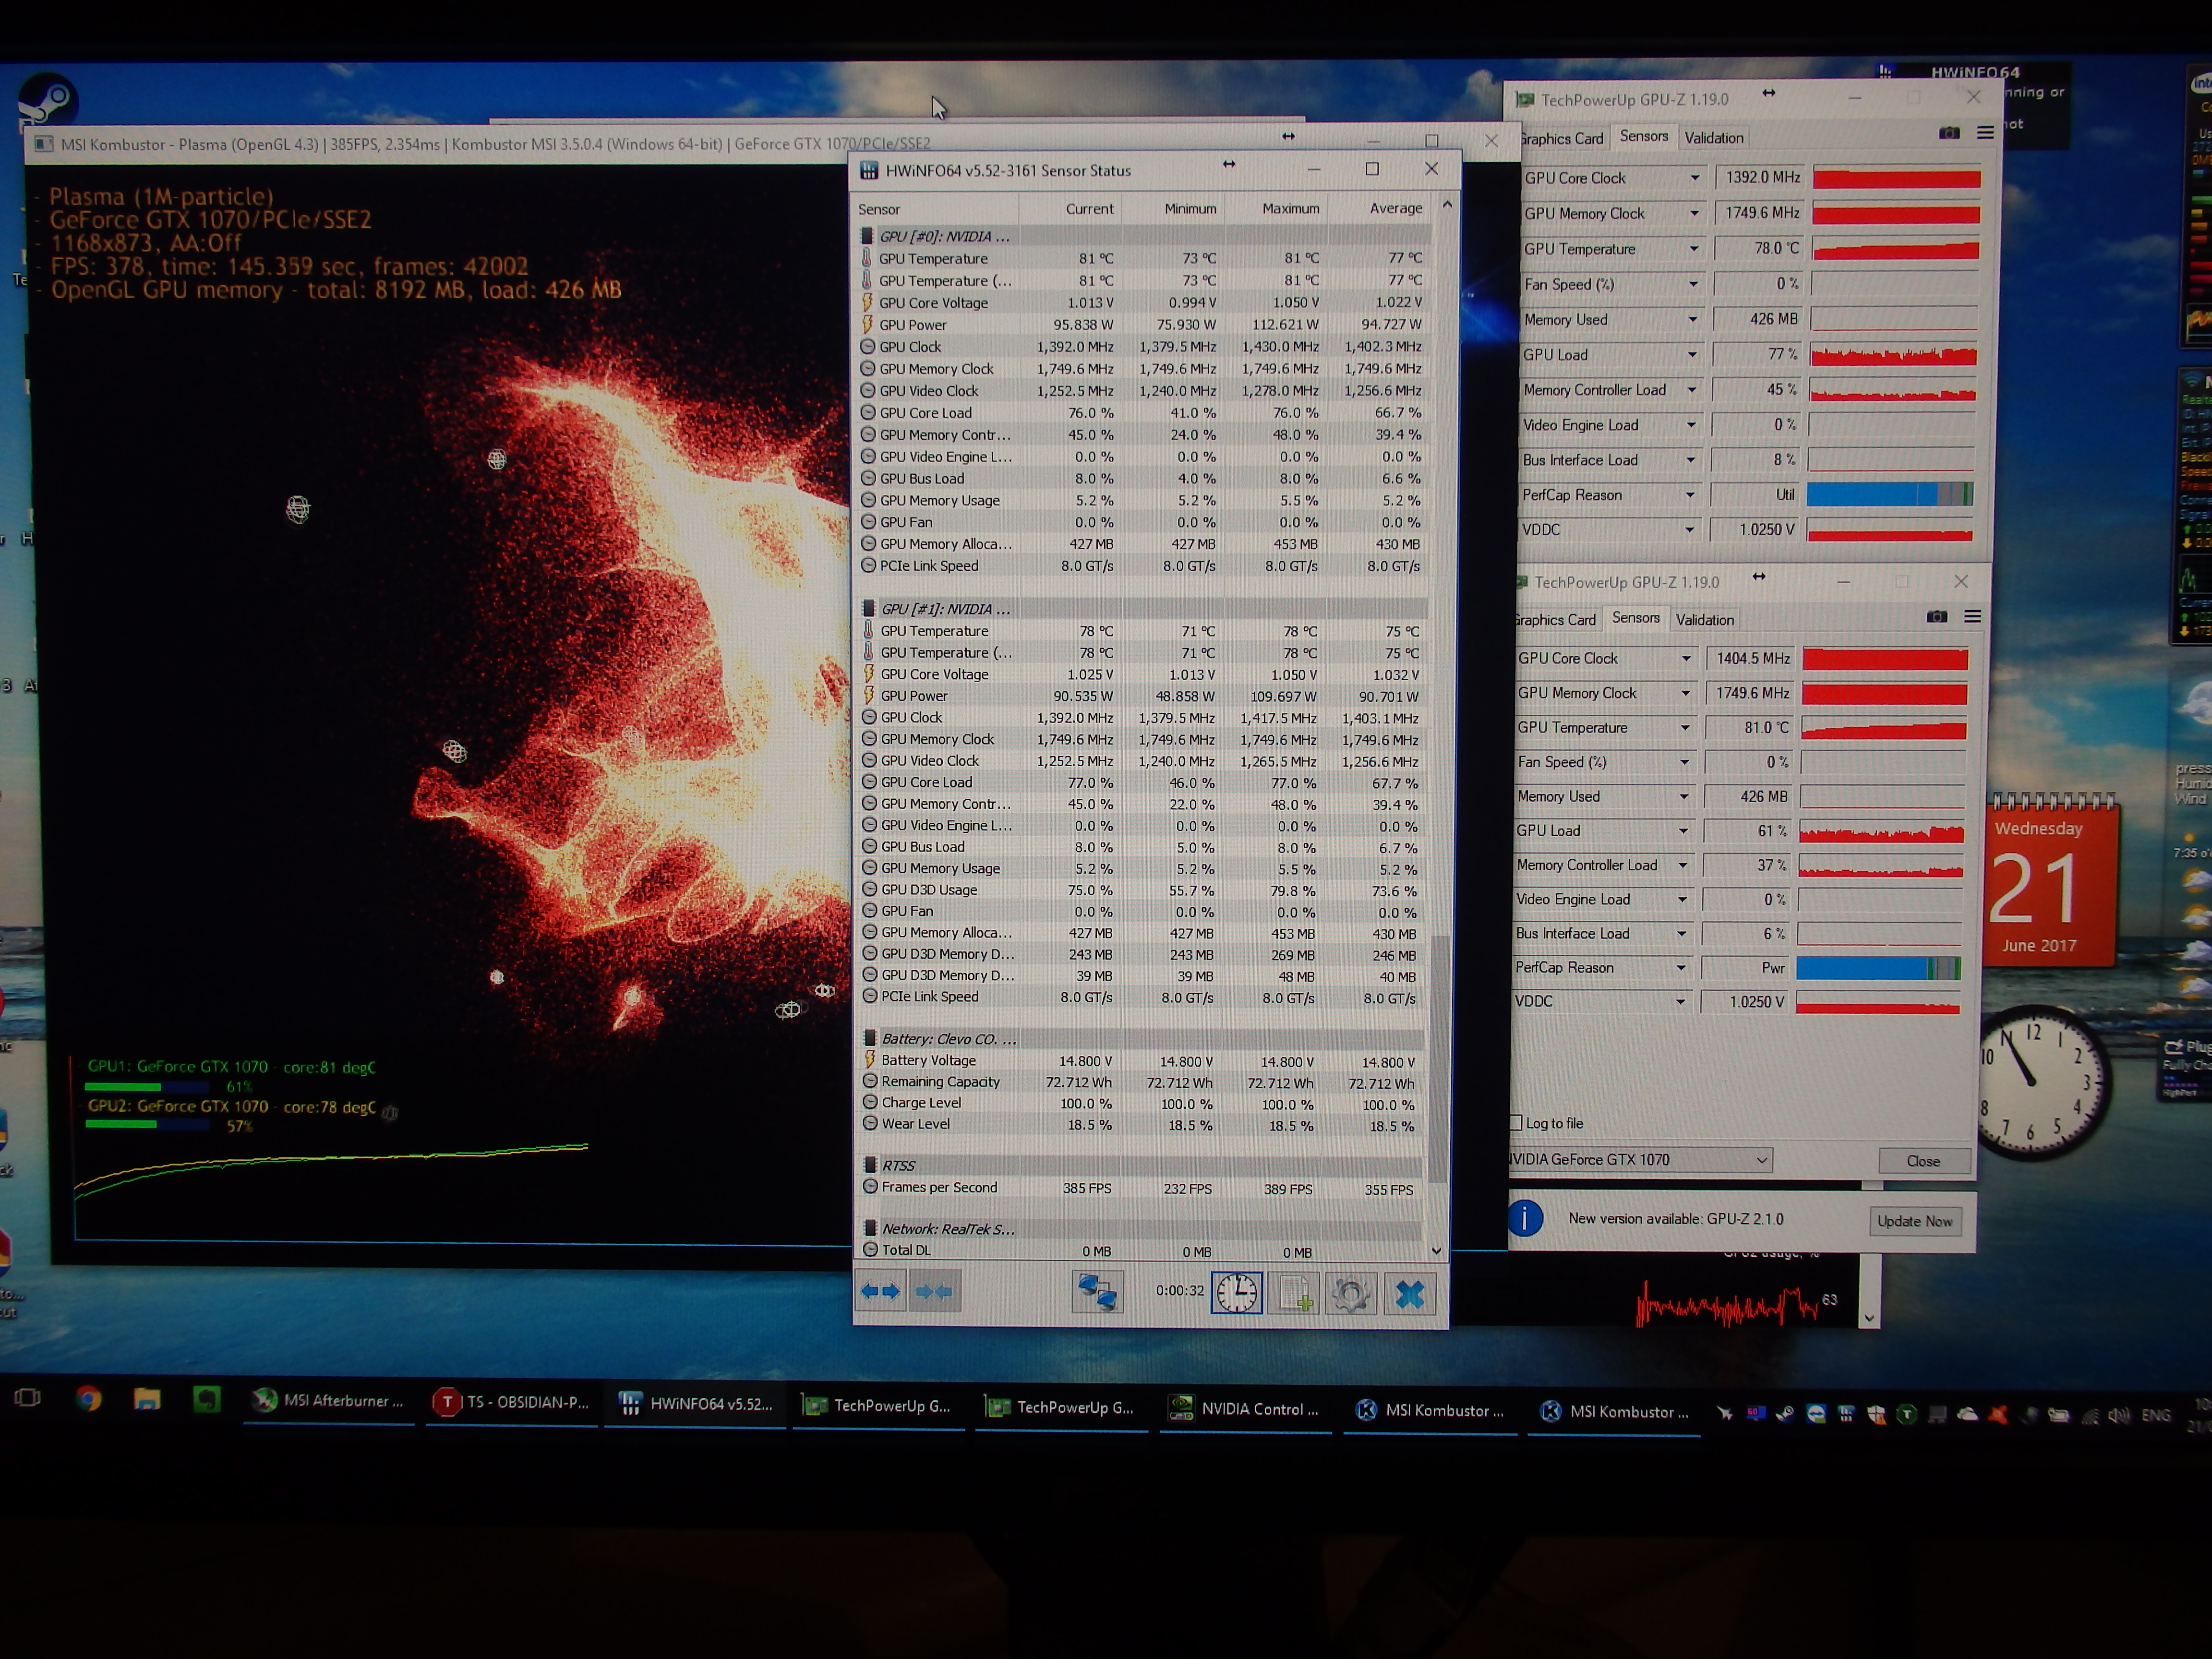
Task: Select Sensors tab in upper GPU-Z
Action: (x=1644, y=136)
